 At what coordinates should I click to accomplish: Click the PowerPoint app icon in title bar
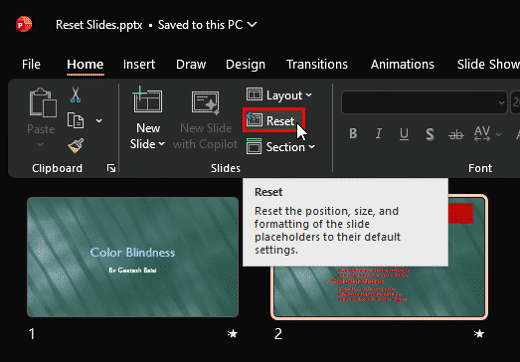pyautogui.click(x=24, y=24)
